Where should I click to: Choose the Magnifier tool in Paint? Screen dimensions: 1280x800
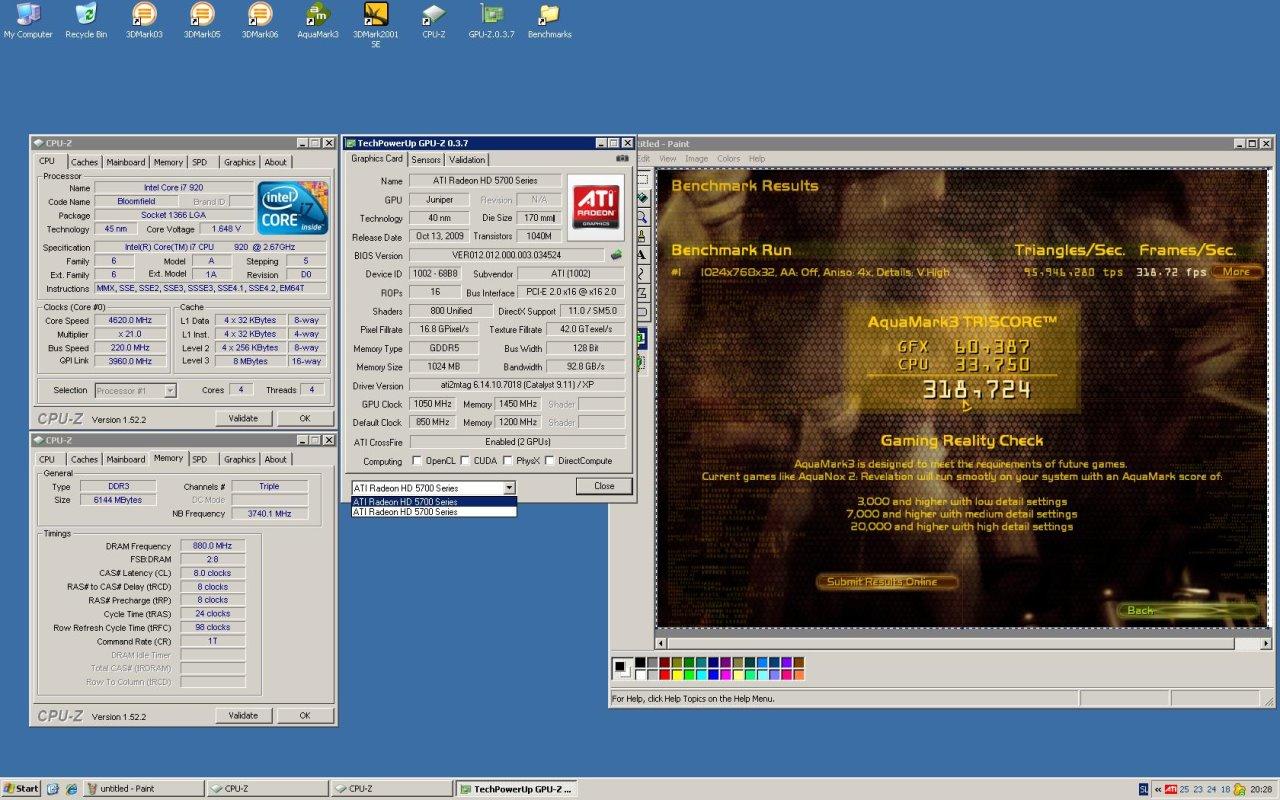coord(644,216)
